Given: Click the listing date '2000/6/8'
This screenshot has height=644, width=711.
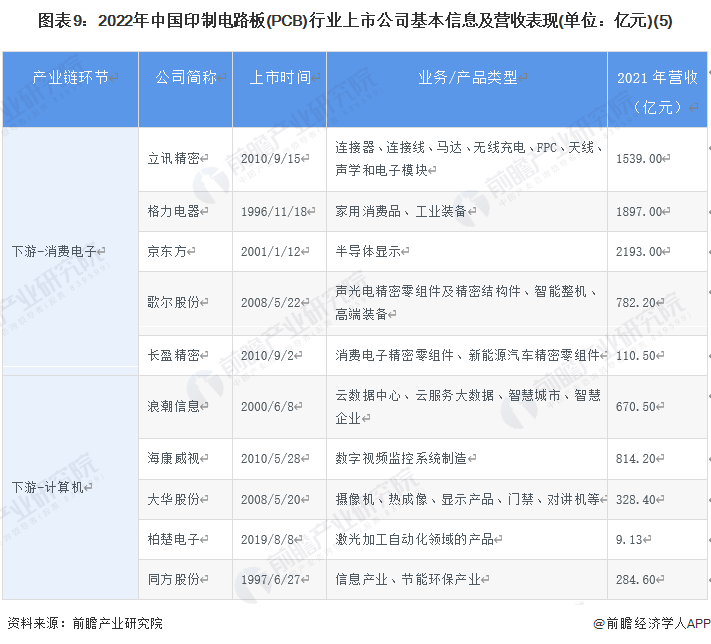Looking at the screenshot, I should (x=268, y=407).
